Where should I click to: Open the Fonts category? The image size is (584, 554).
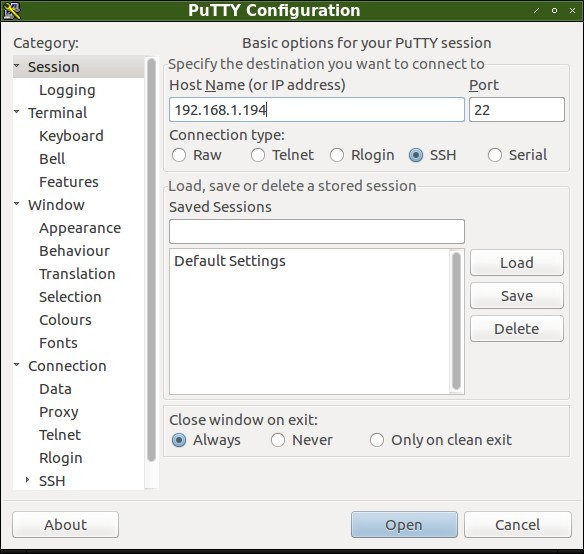[x=58, y=343]
